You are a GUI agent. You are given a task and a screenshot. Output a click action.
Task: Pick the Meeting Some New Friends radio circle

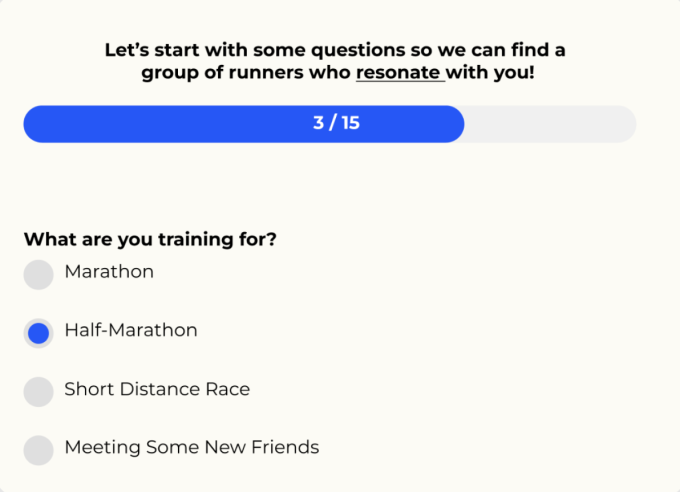click(38, 450)
